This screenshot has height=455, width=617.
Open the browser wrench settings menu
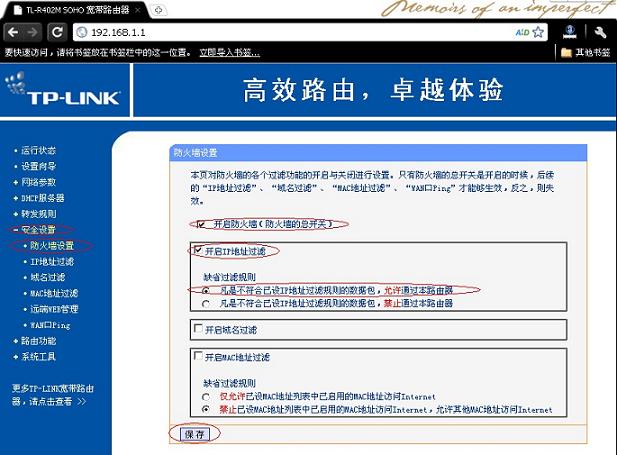(601, 32)
